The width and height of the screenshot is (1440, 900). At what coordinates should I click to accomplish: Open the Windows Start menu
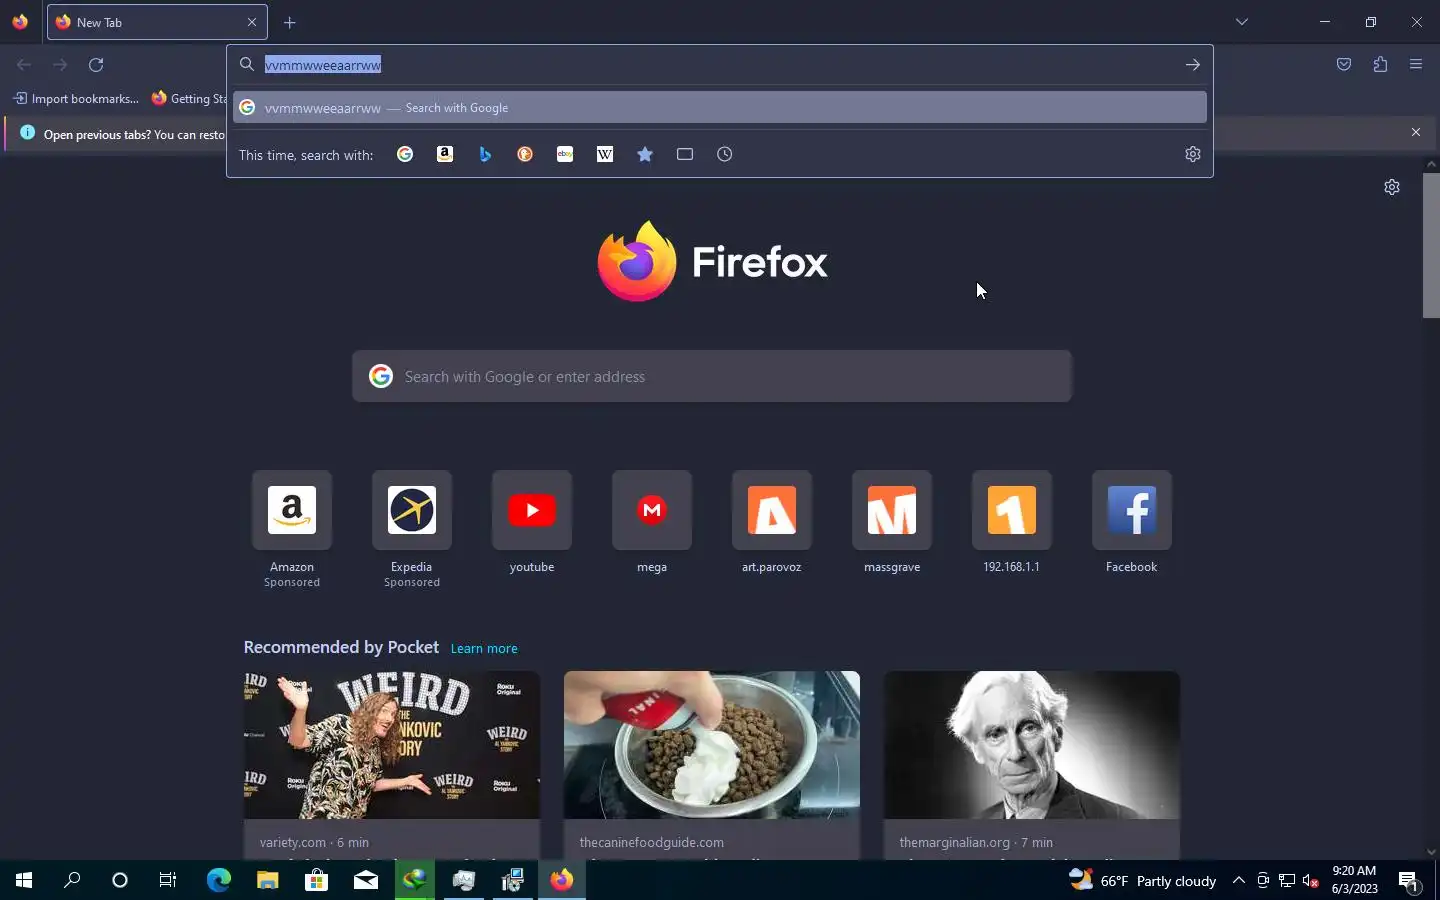[24, 880]
